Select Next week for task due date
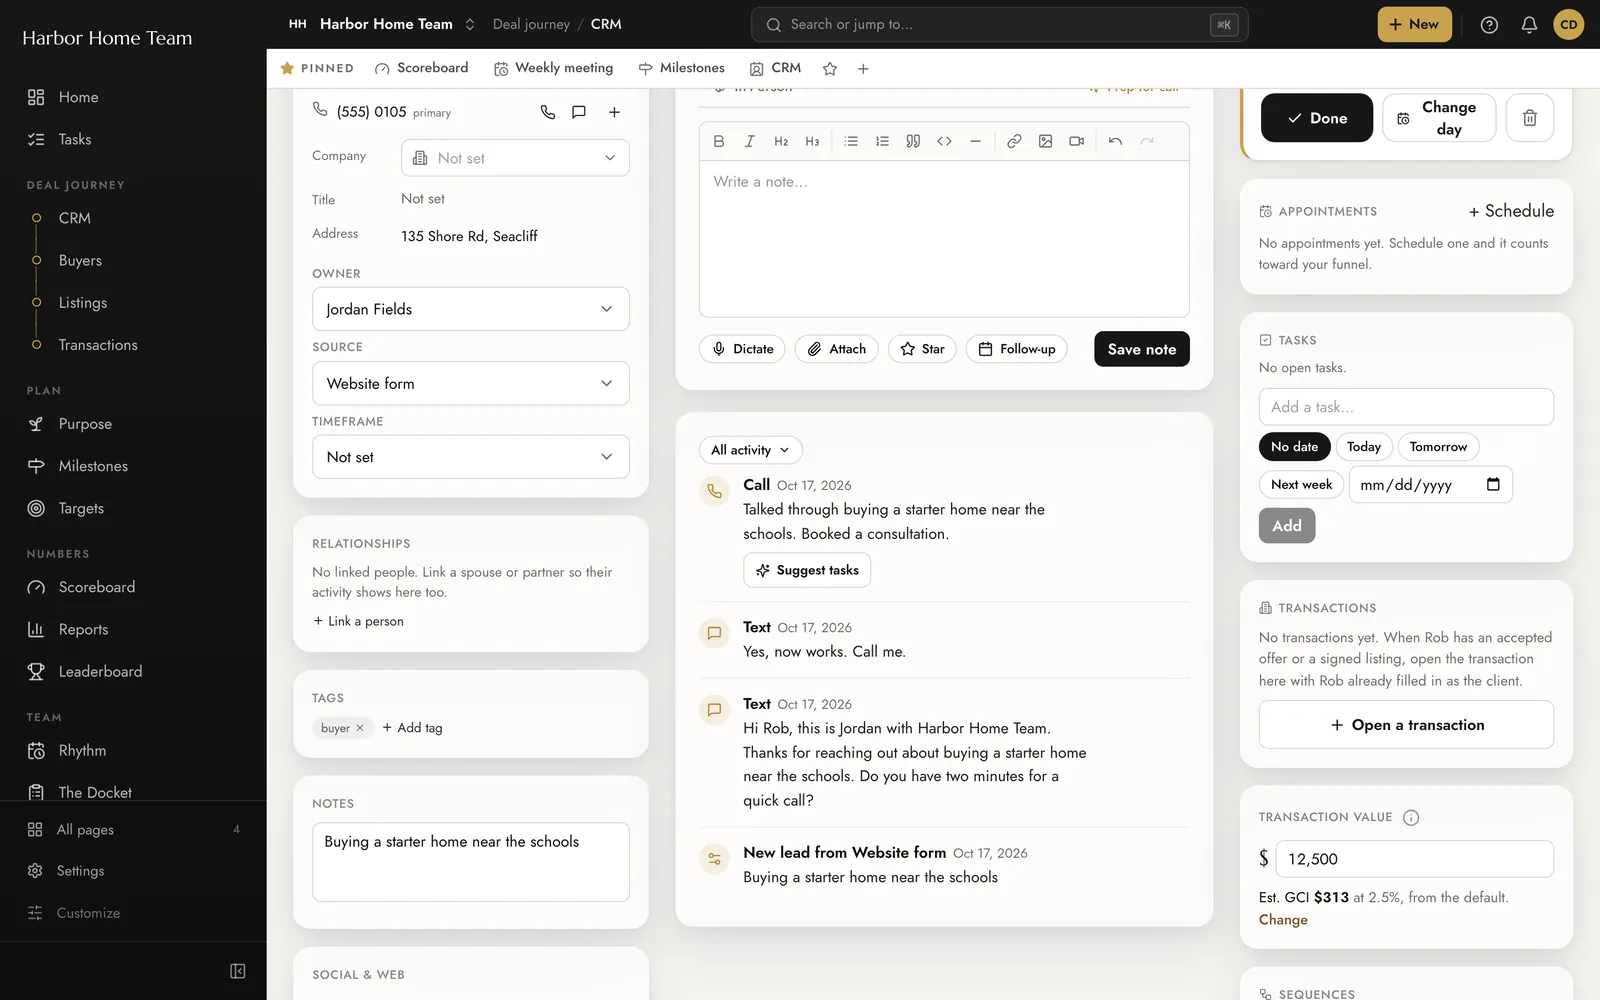Viewport: 1600px width, 1000px height. click(1301, 485)
